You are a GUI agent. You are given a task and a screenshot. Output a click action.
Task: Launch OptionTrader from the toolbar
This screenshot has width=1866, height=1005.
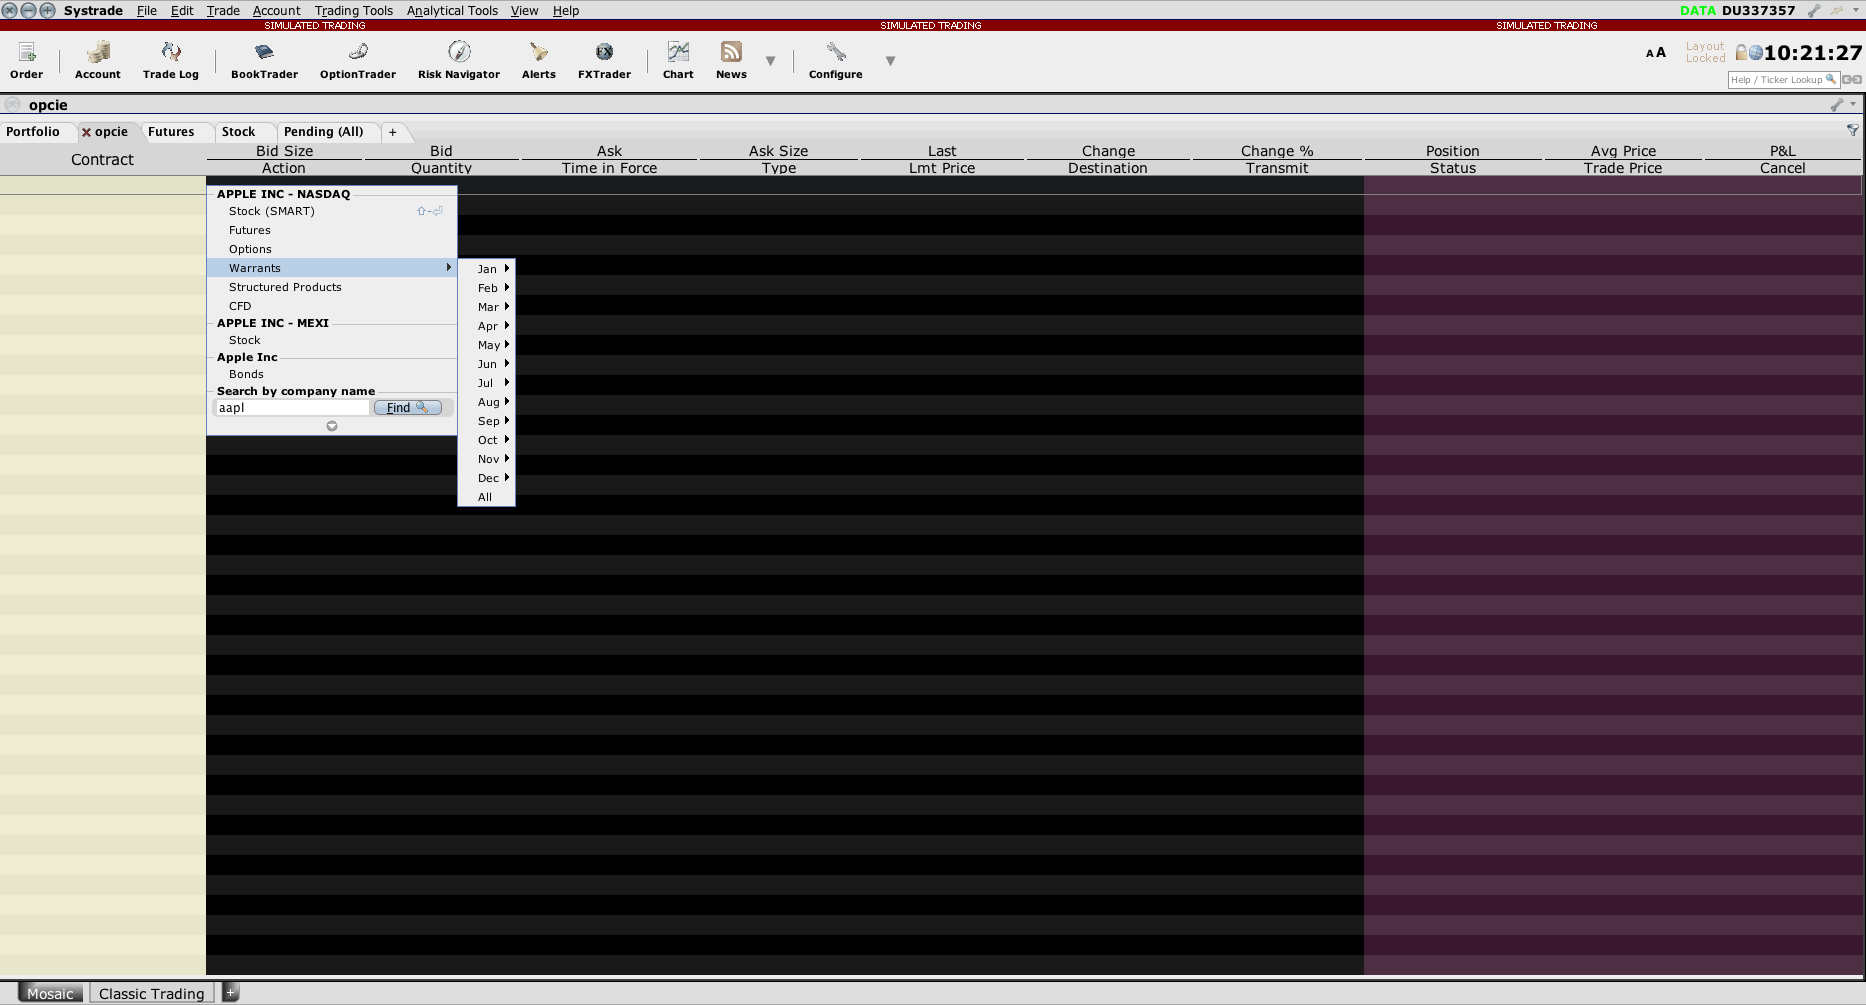pos(358,60)
